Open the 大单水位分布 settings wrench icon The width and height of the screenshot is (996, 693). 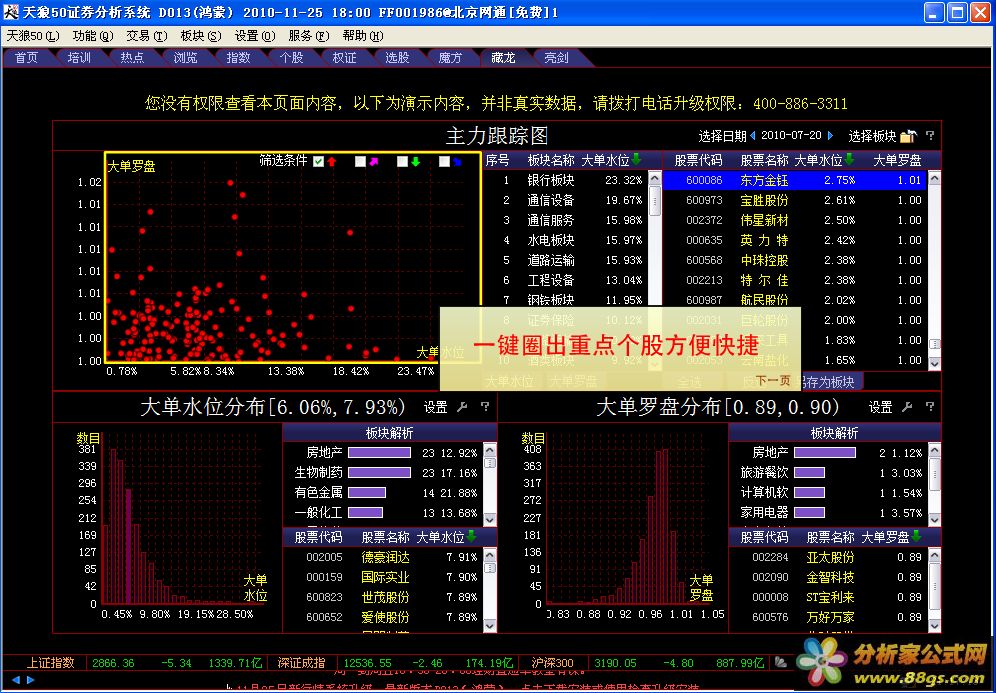pyautogui.click(x=462, y=407)
